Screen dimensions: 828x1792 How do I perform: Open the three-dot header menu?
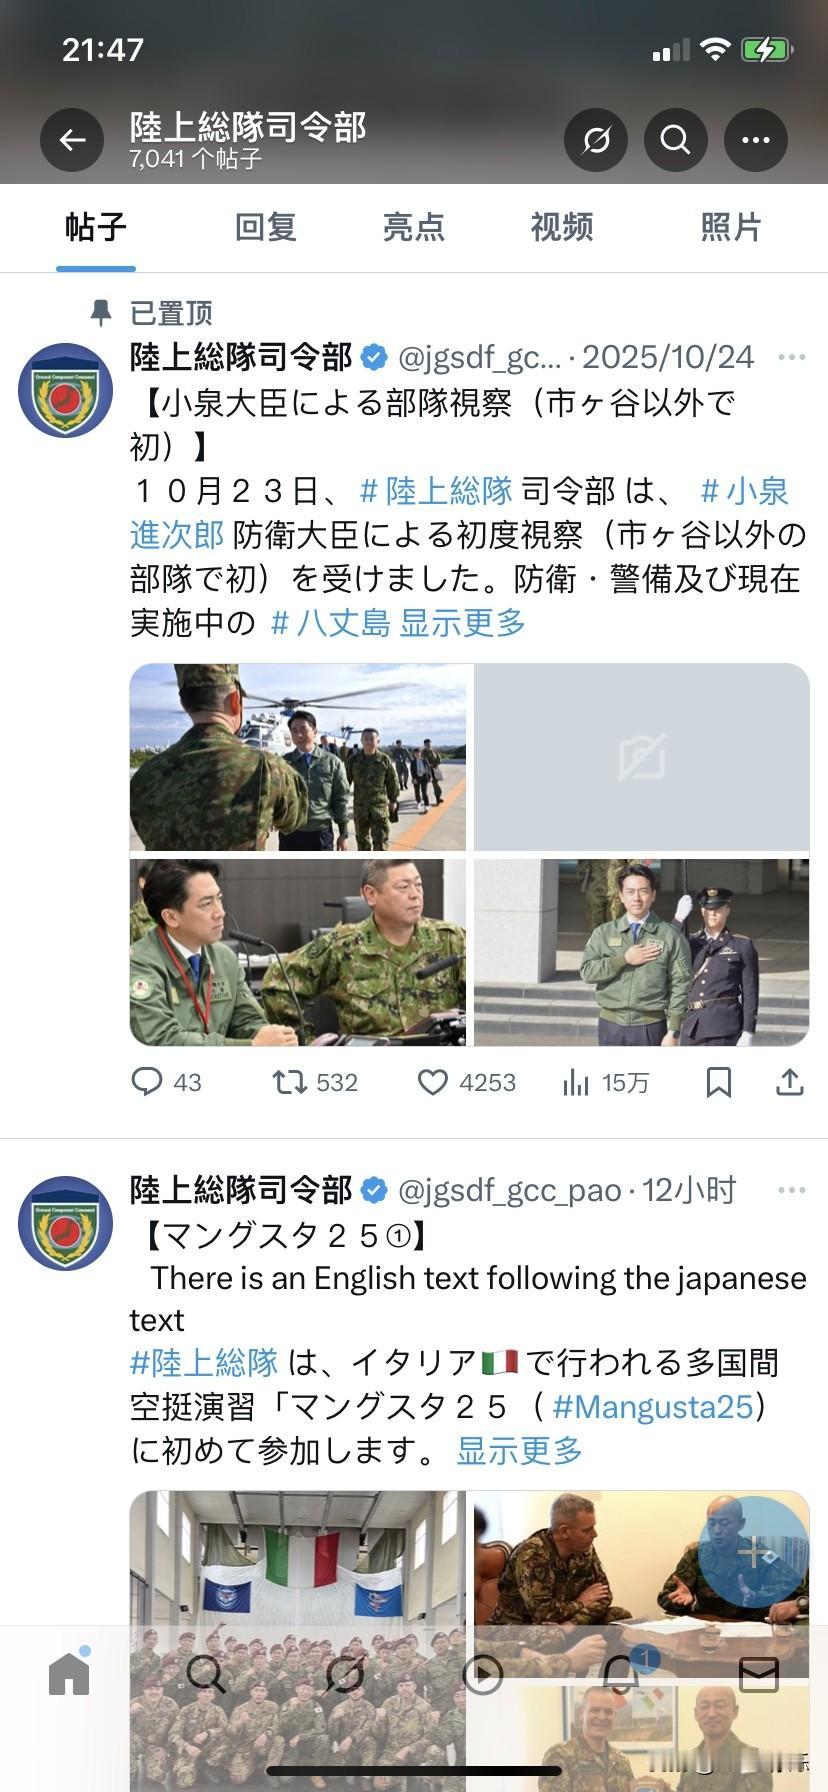[756, 140]
